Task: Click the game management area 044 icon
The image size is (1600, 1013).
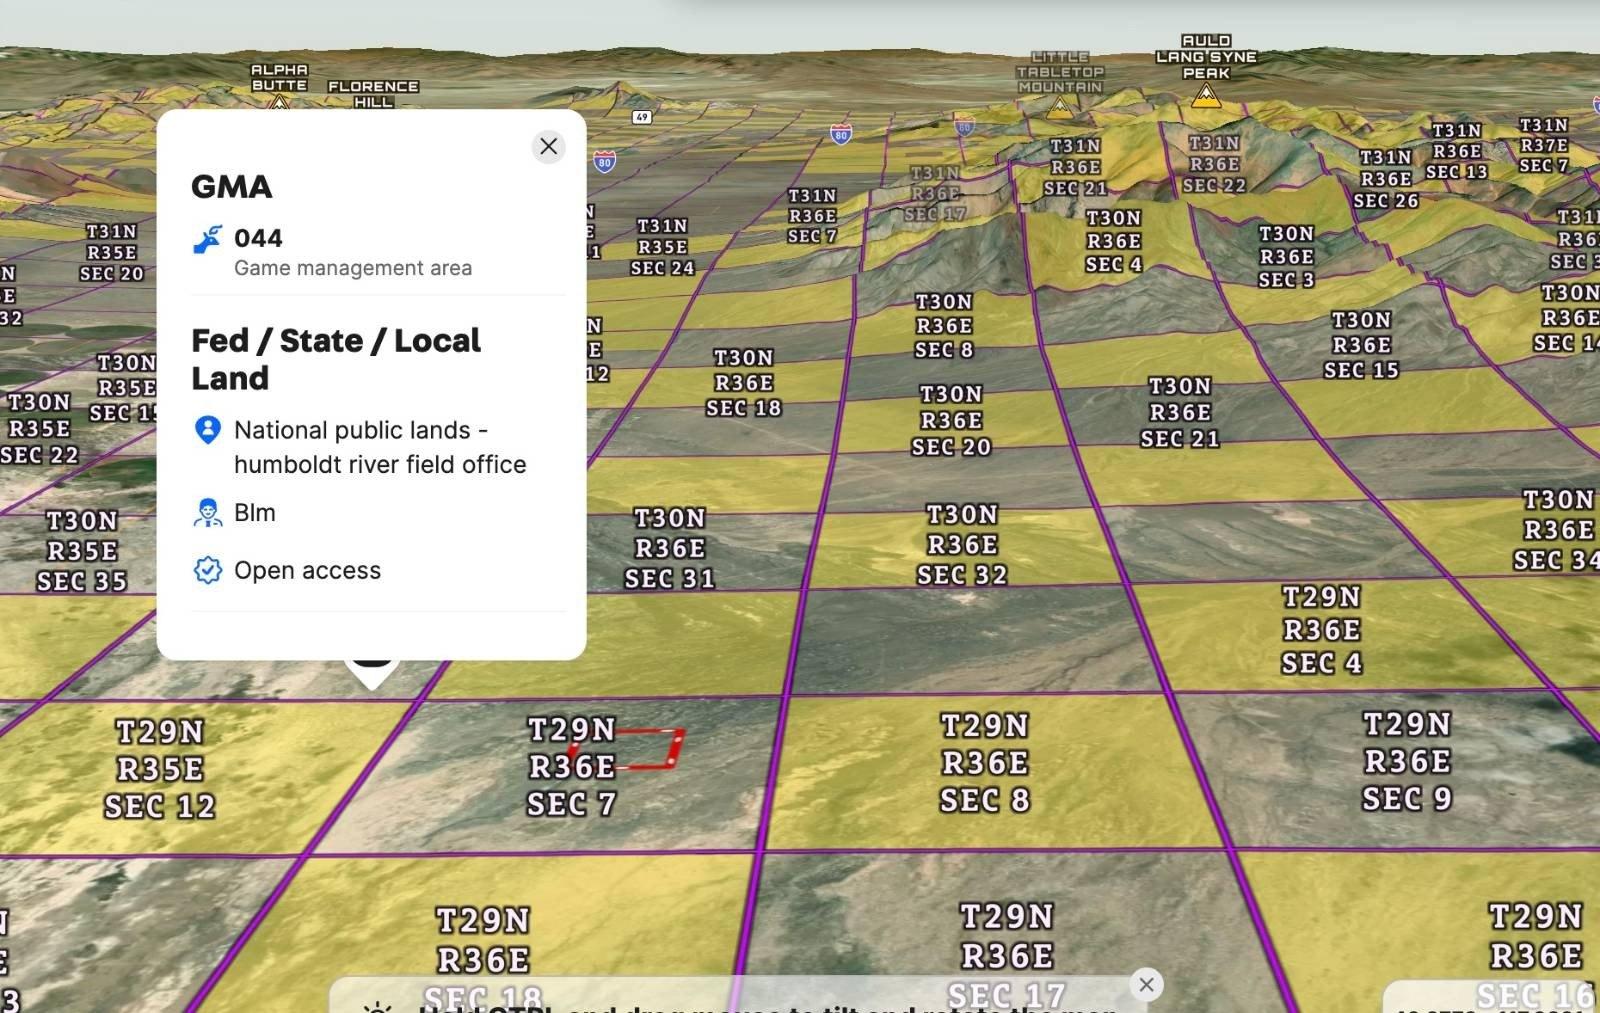Action: point(208,239)
